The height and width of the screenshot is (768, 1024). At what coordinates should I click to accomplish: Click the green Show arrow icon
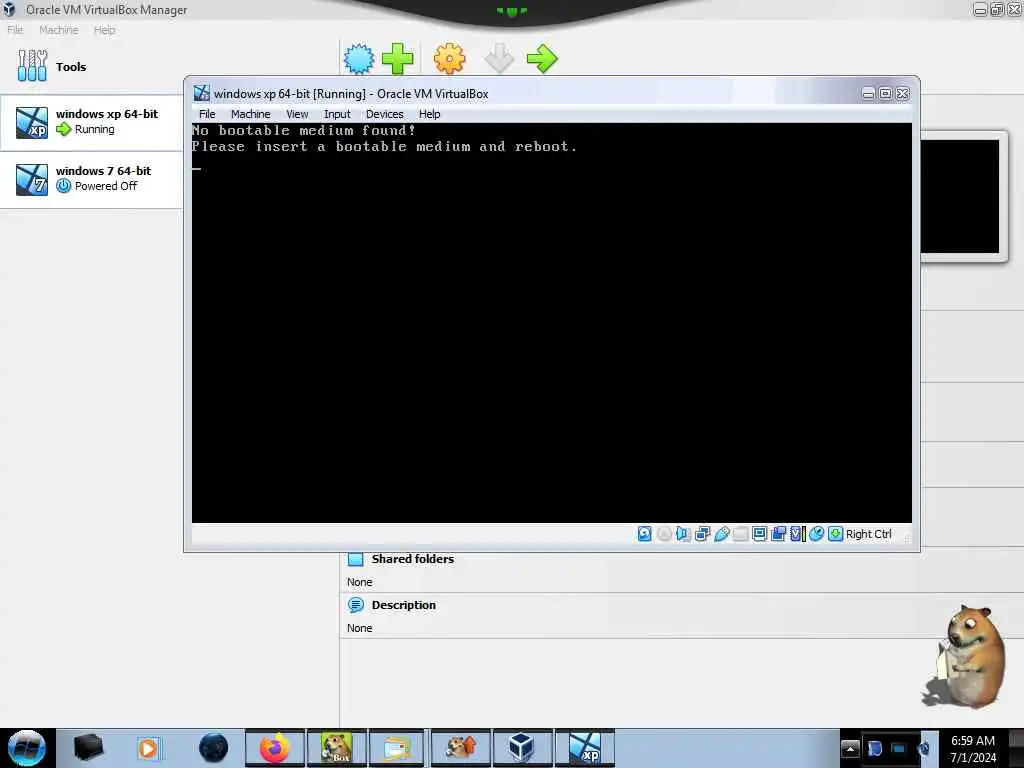click(542, 59)
